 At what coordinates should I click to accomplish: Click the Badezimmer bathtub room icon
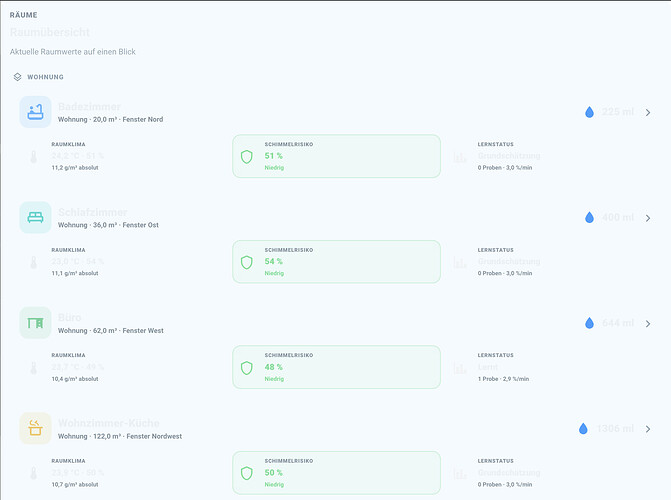pos(36,112)
